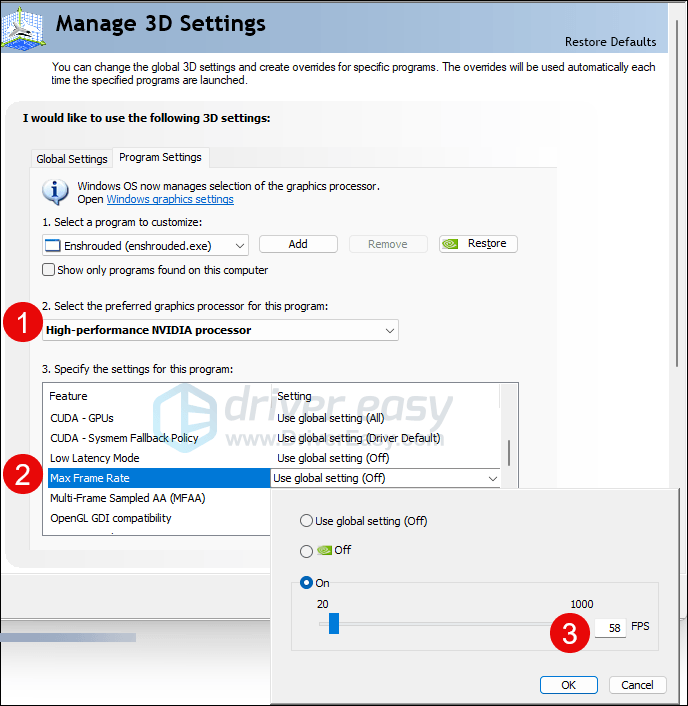Click the NVIDIA icon beside the Off option
Viewport: 688px width, 706px height.
pyautogui.click(x=324, y=550)
